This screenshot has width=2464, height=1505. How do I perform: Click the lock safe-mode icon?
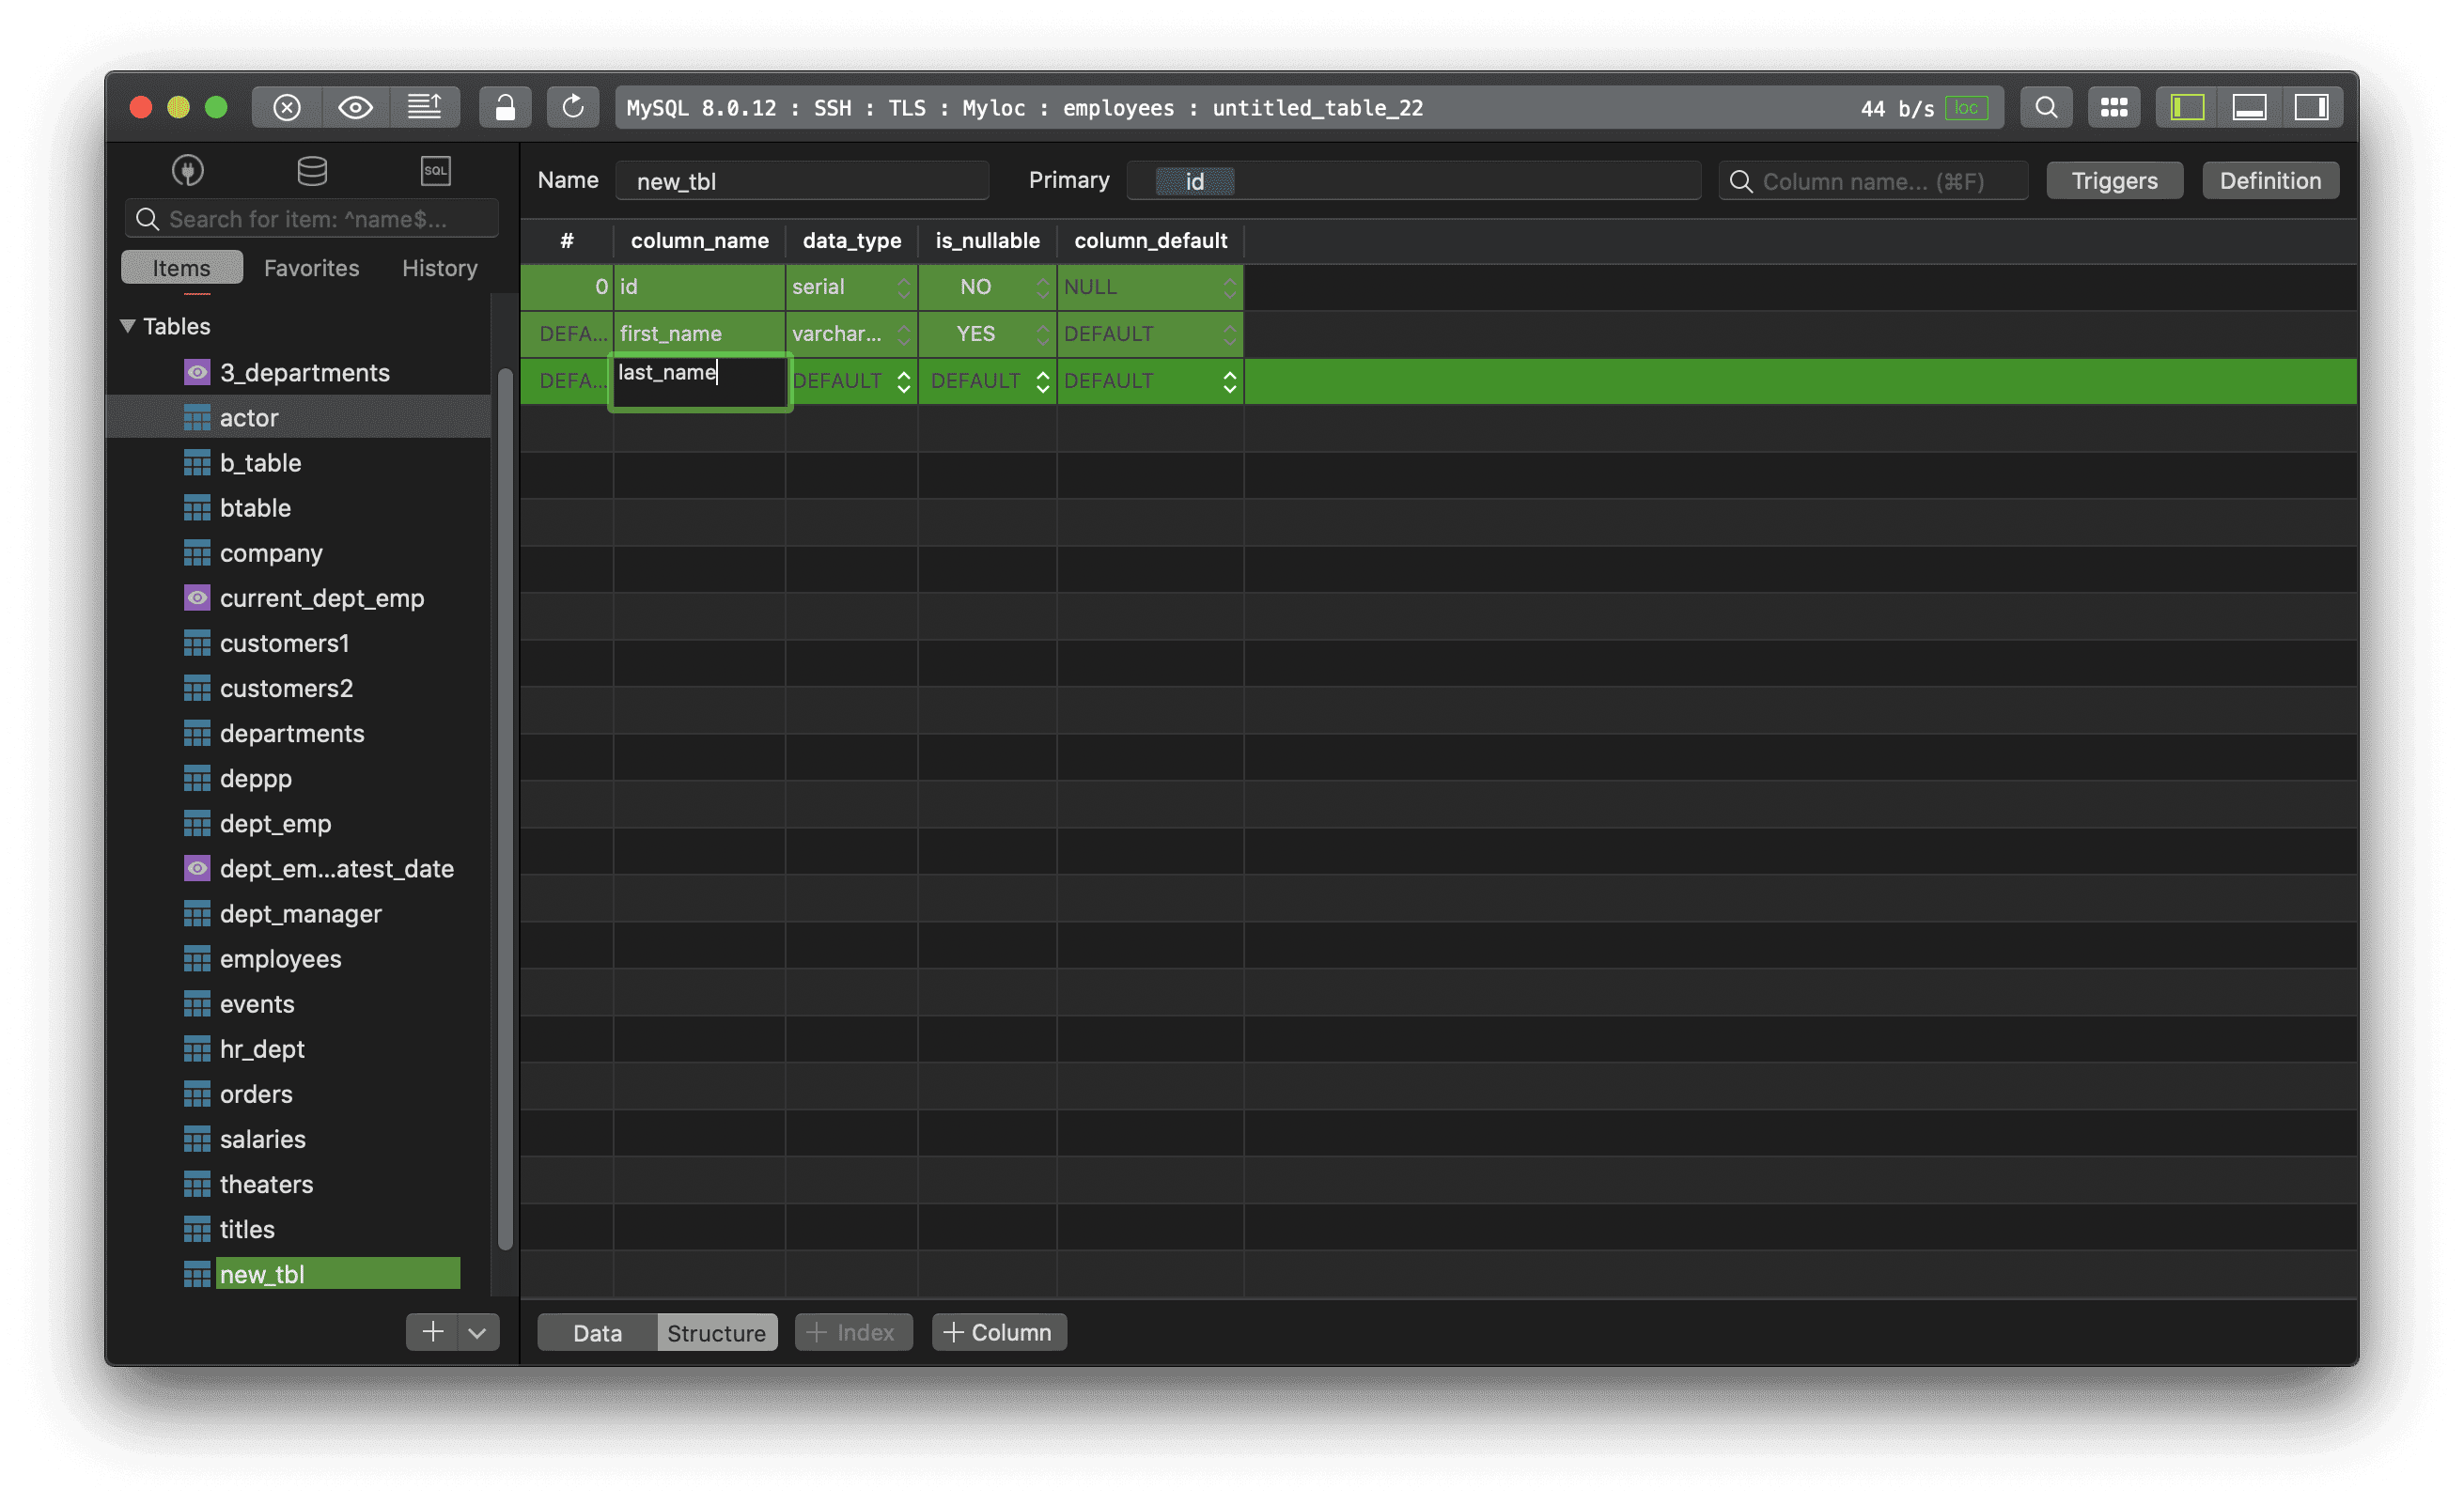[505, 107]
